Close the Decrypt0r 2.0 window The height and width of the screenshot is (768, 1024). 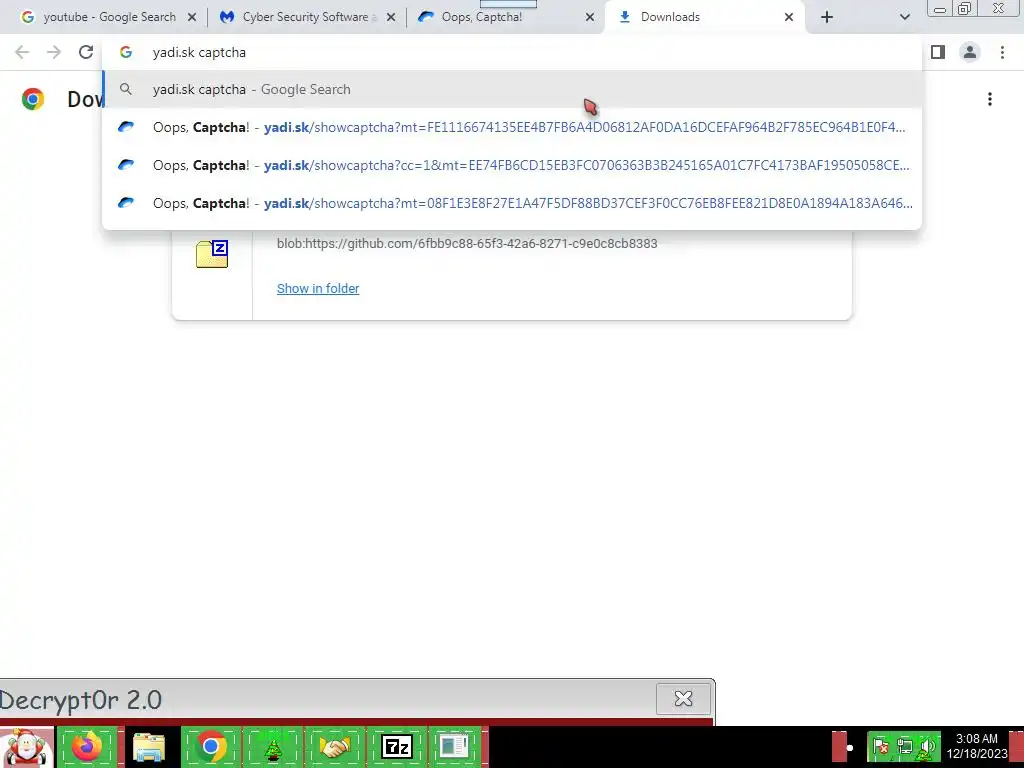[x=683, y=699]
